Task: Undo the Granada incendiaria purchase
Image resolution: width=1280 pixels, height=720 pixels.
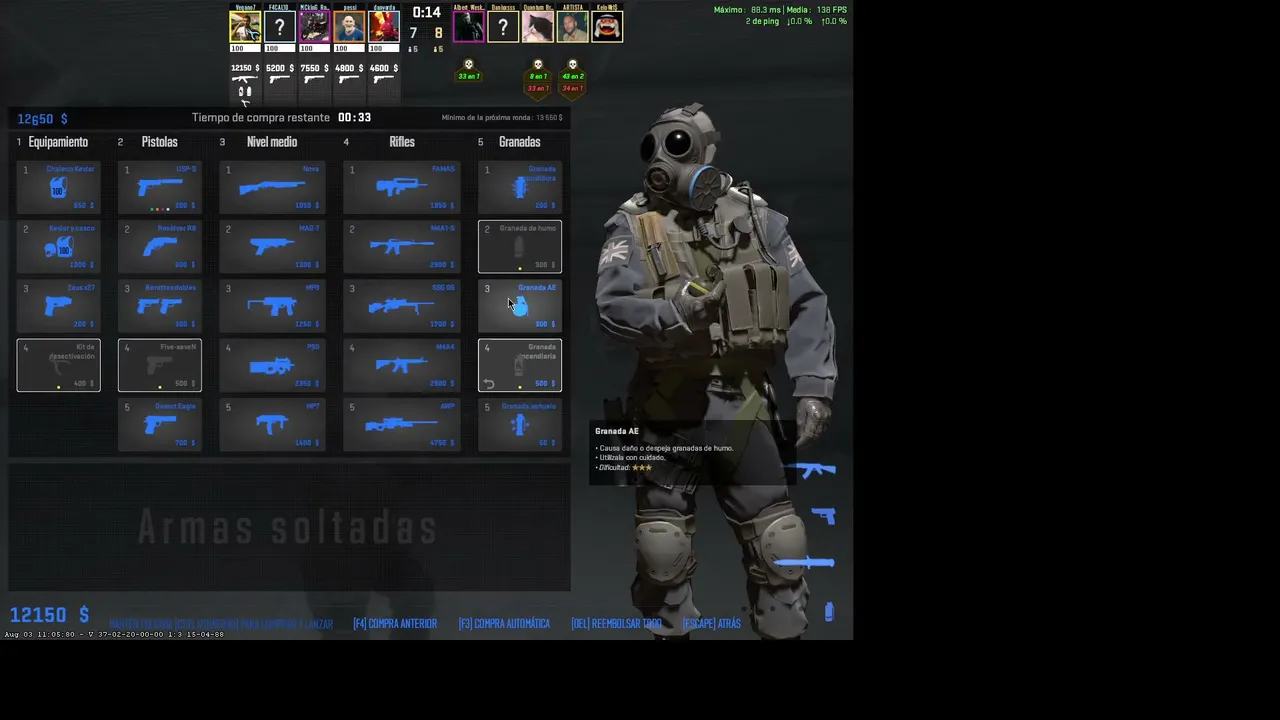Action: click(x=488, y=384)
